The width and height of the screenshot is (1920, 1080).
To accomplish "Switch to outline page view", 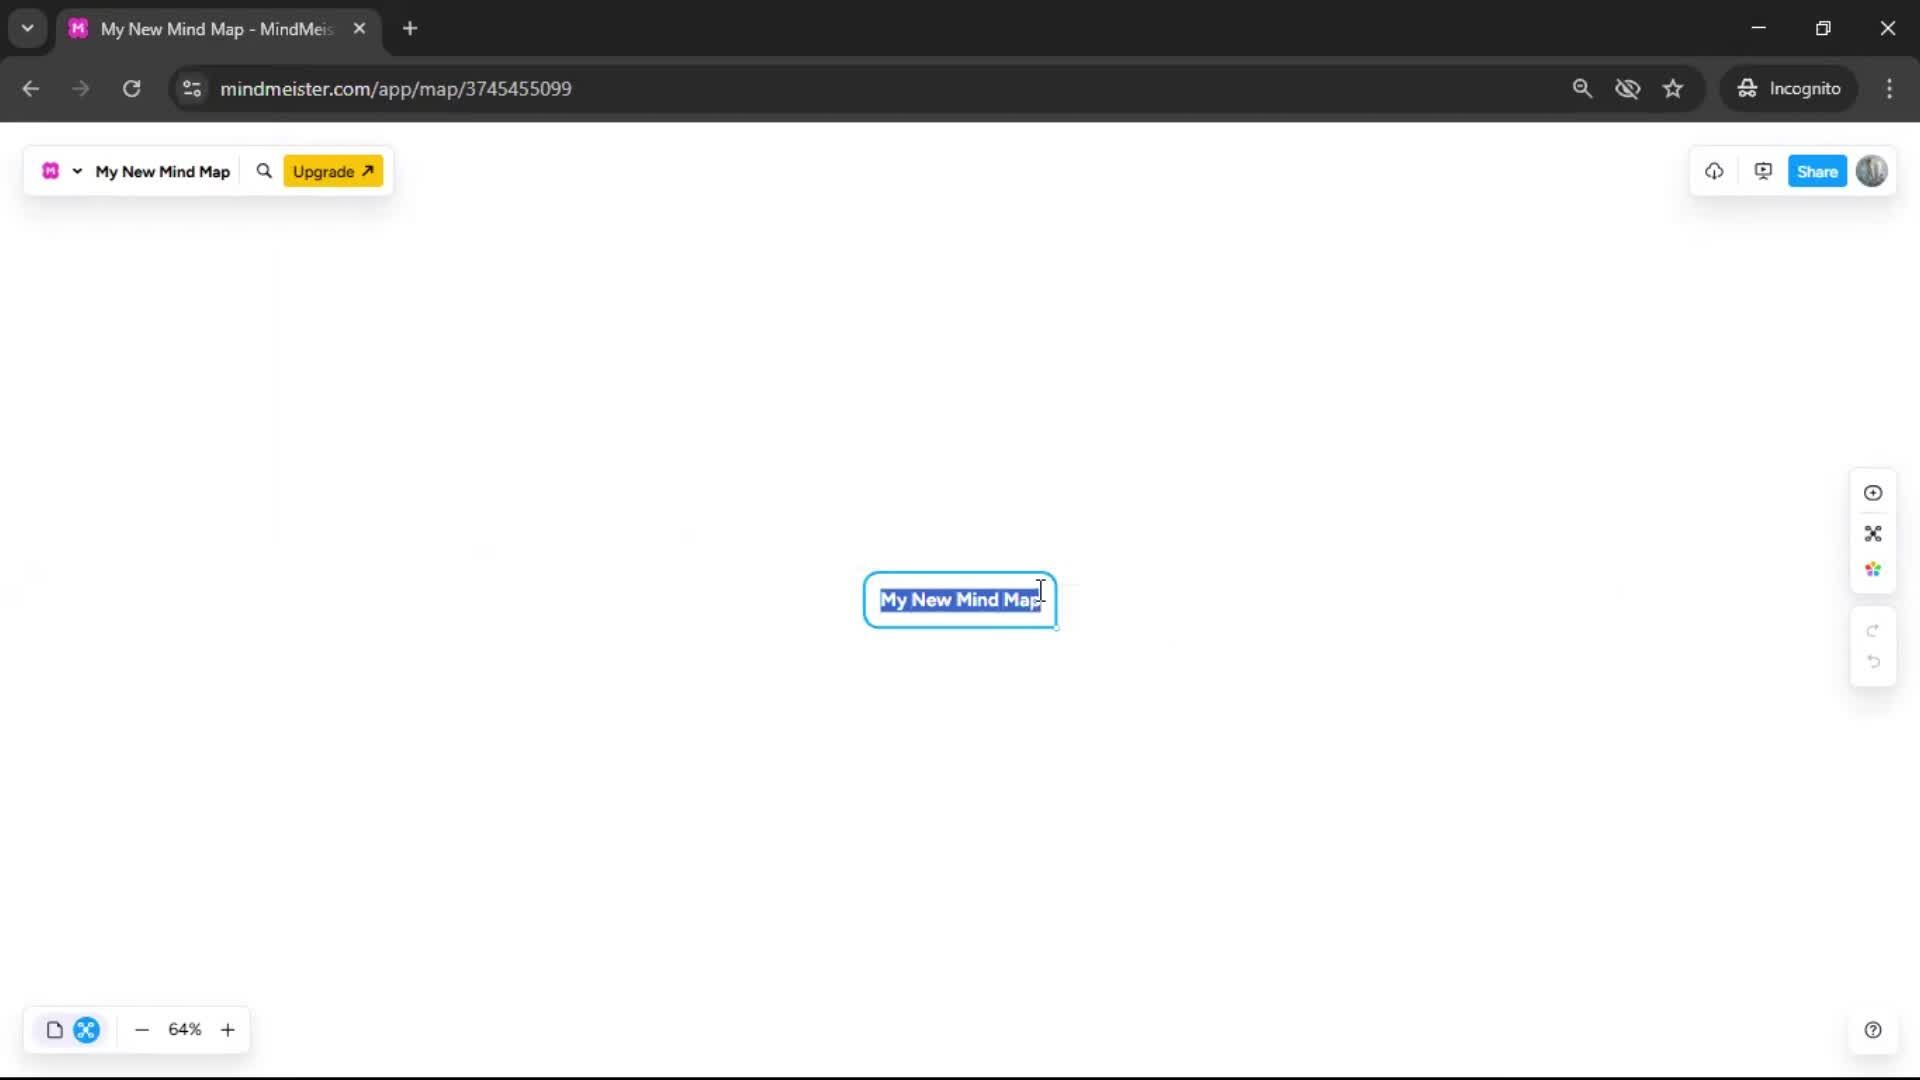I will 55,1030.
